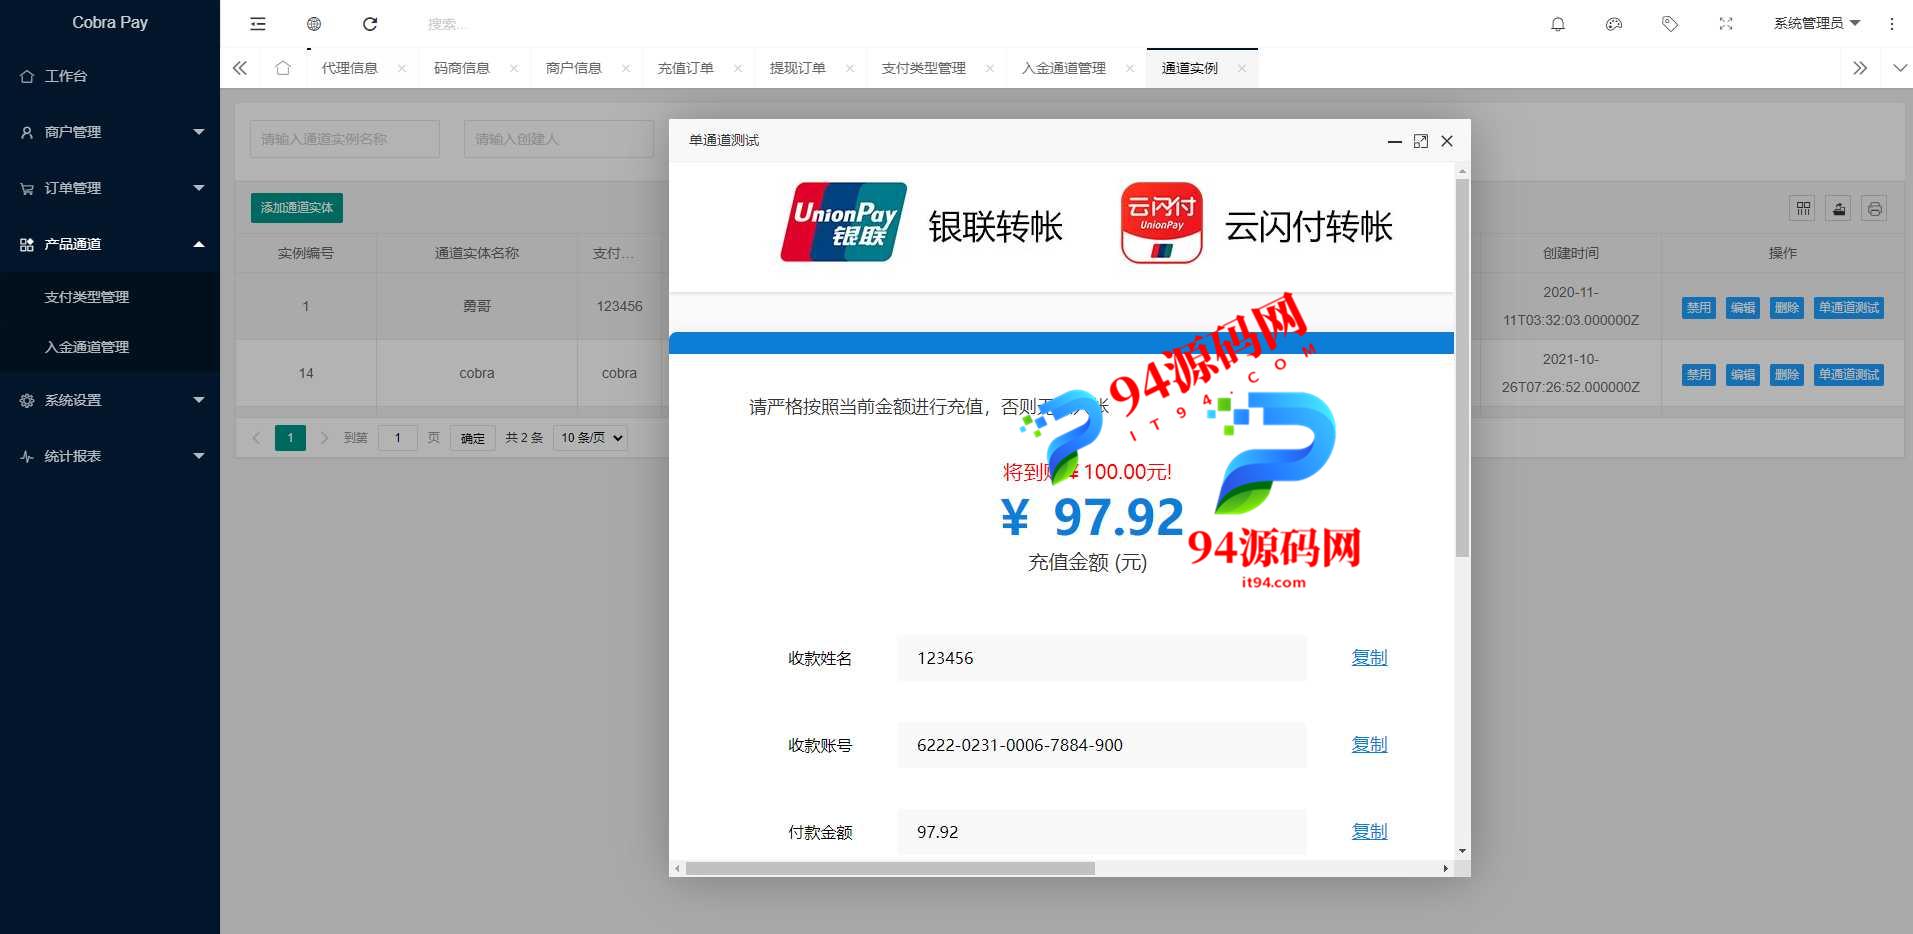
Task: Copy 付款金额 via 复制 link
Action: 1369,831
